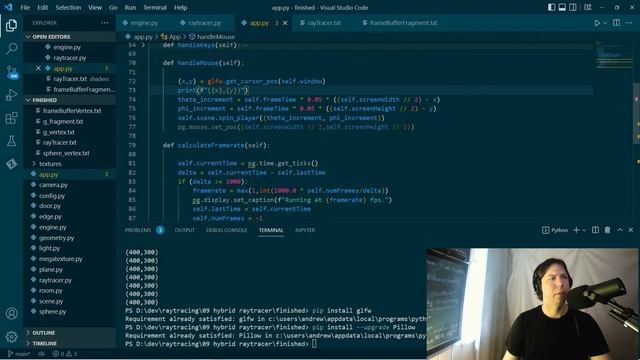The image size is (640, 360).
Task: Maximize the panel with up chevron
Action: tap(620, 230)
